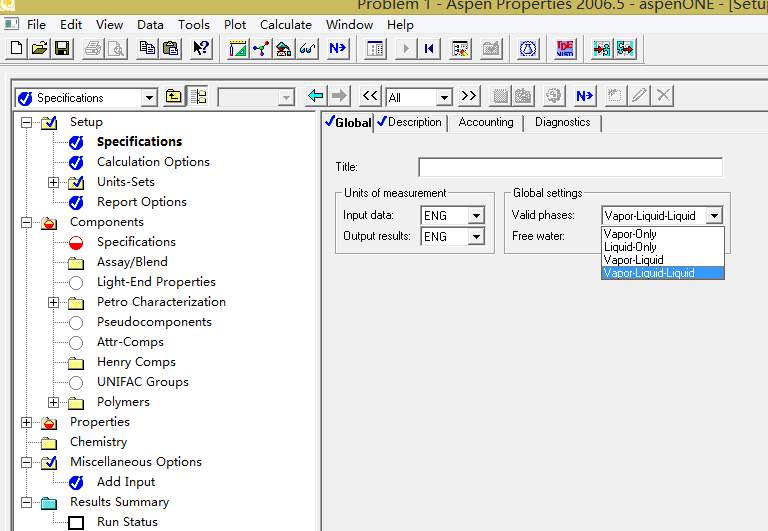Click the New file icon
The height and width of the screenshot is (531, 768).
pos(16,48)
